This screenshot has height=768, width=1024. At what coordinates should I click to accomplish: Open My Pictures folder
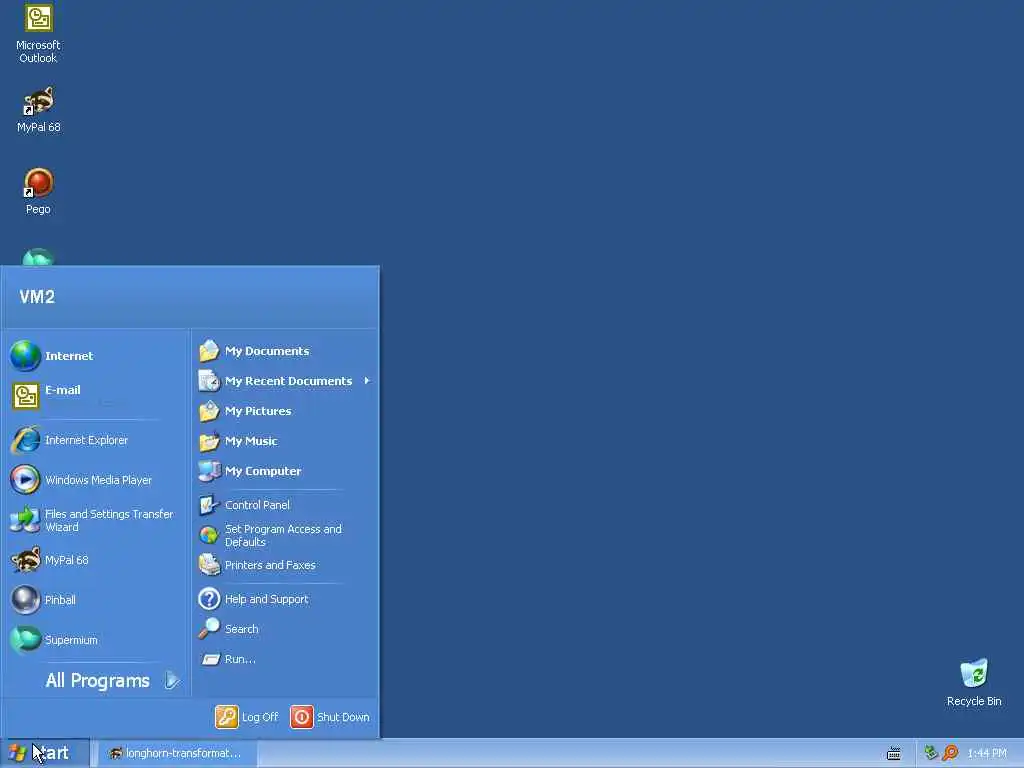tap(285, 411)
